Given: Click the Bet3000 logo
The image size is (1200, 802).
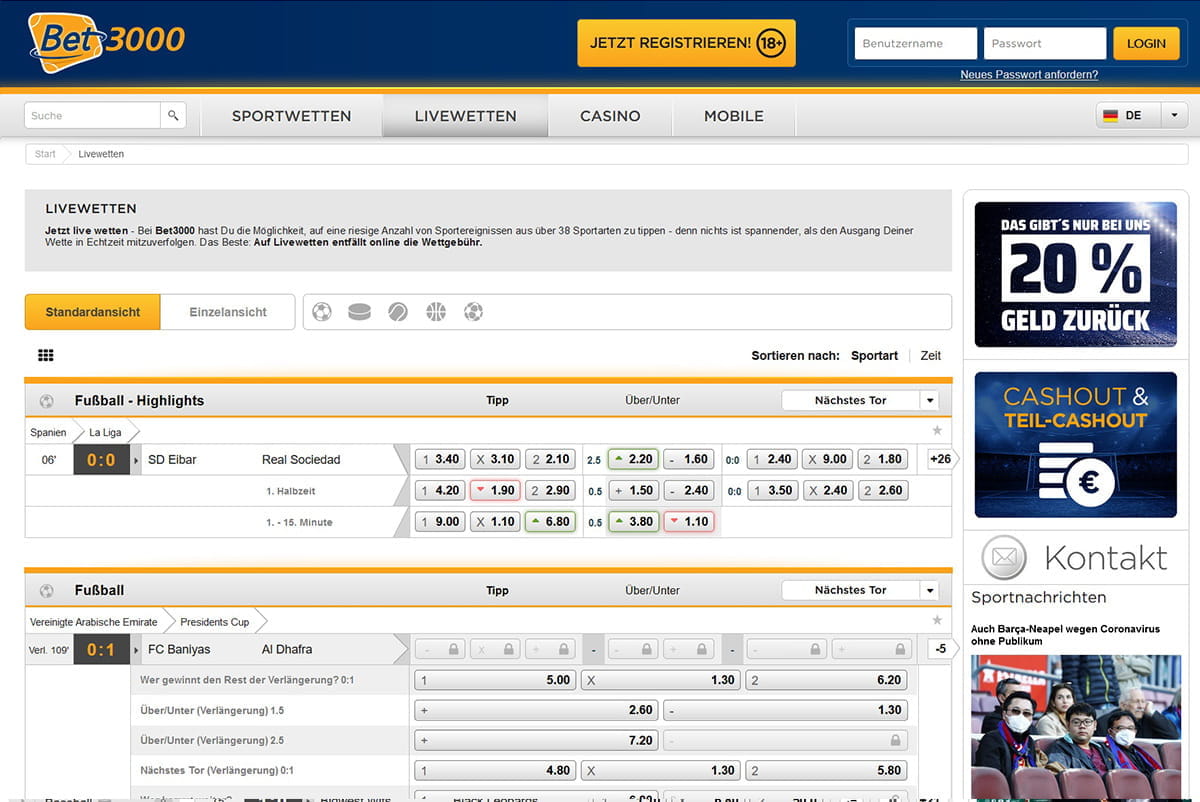Looking at the screenshot, I should pos(107,43).
